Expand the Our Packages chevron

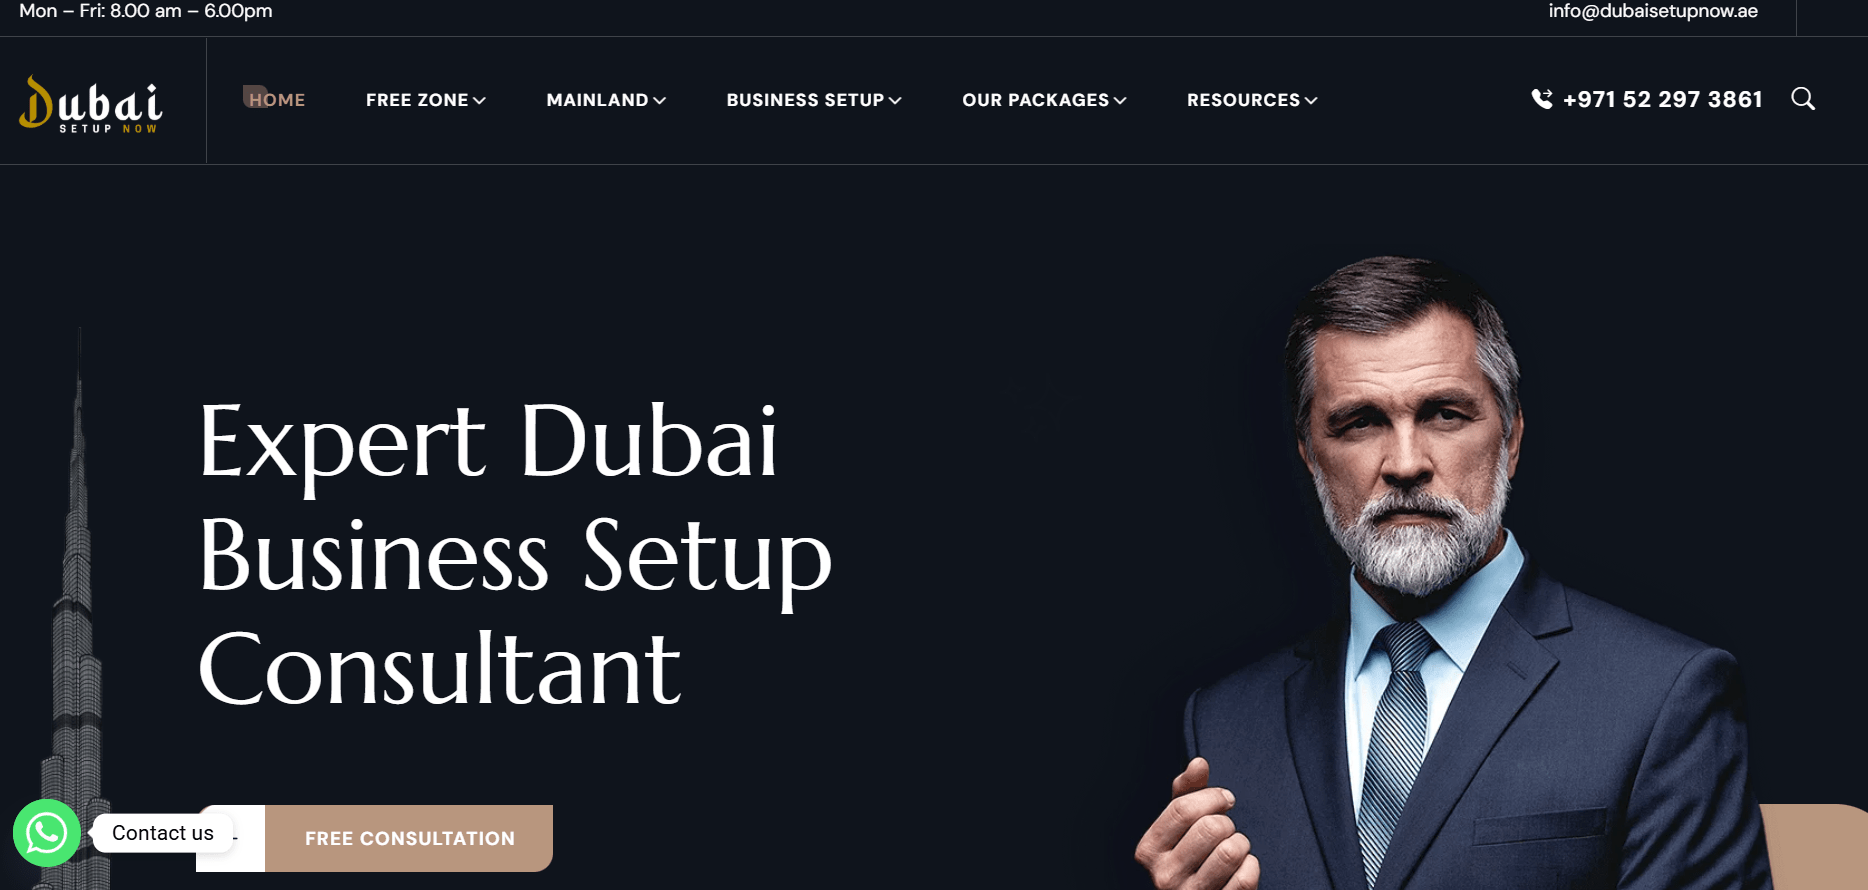[x=1120, y=101]
